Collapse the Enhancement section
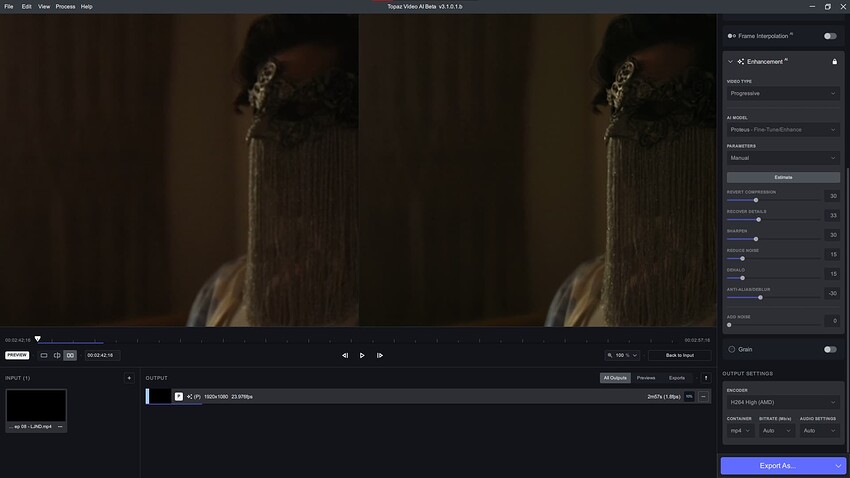This screenshot has width=850, height=478. coord(730,62)
